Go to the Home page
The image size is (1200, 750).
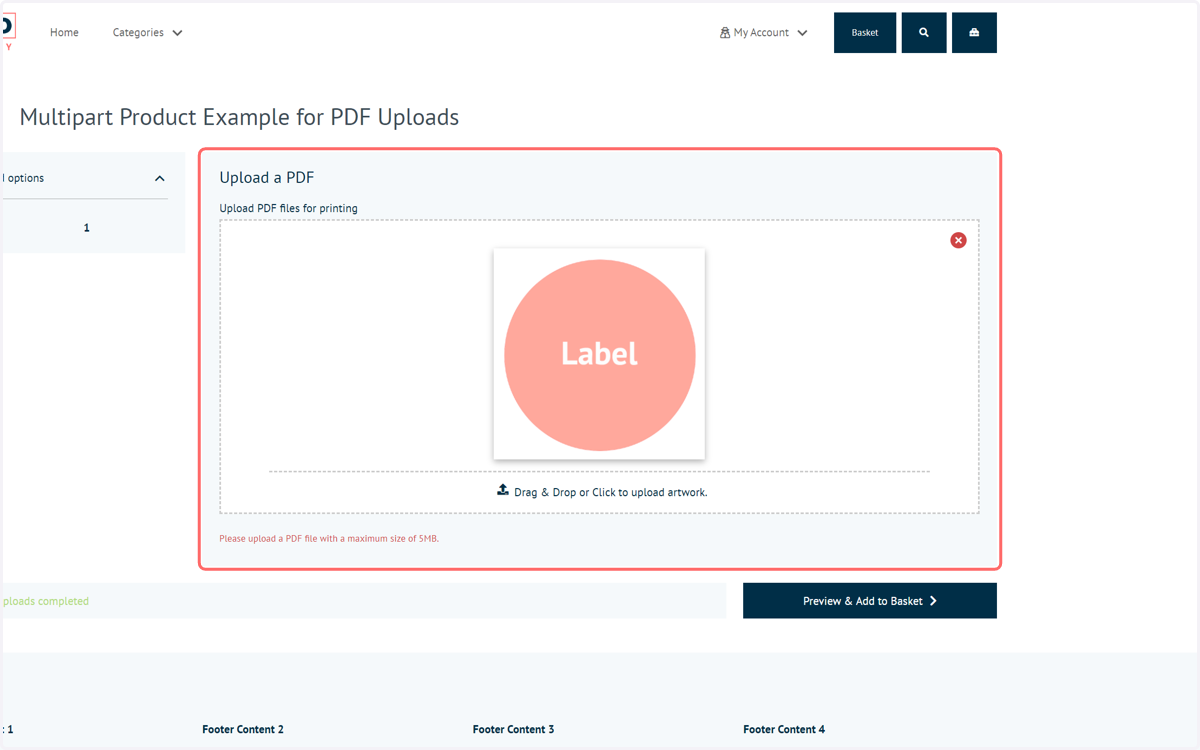(x=64, y=33)
